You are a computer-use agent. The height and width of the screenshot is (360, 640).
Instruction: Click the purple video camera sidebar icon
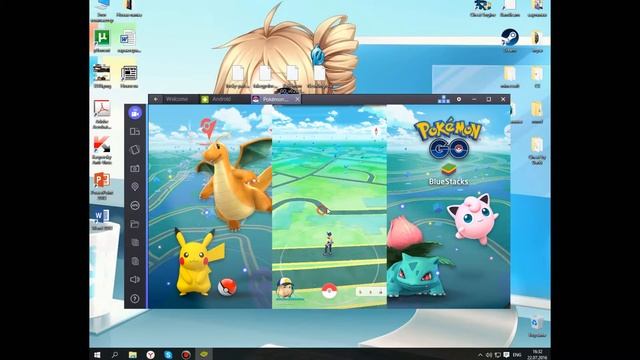(x=135, y=113)
